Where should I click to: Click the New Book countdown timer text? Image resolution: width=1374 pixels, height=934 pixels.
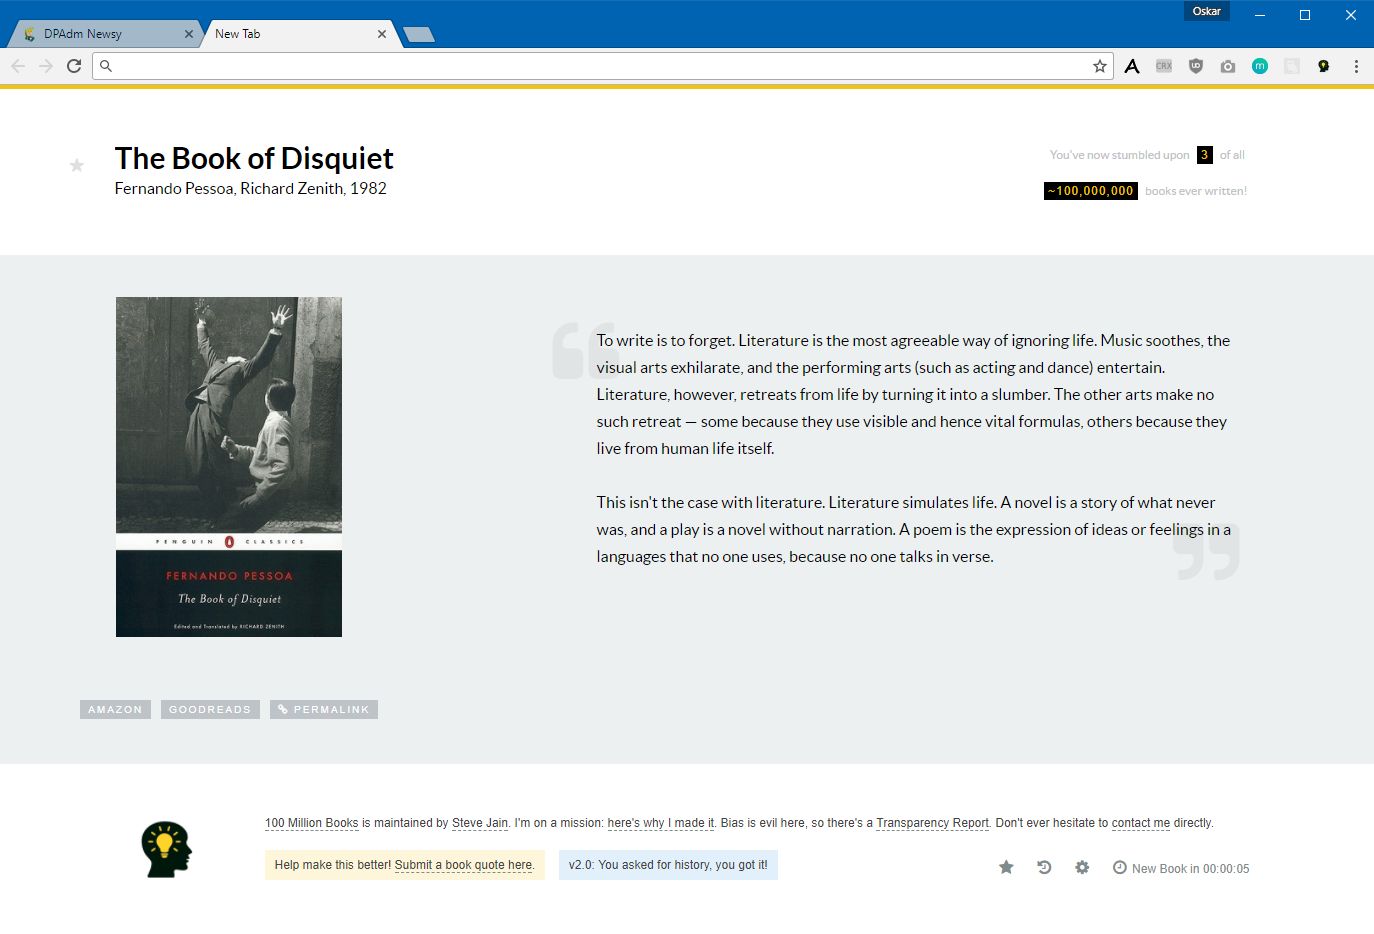tap(1190, 869)
